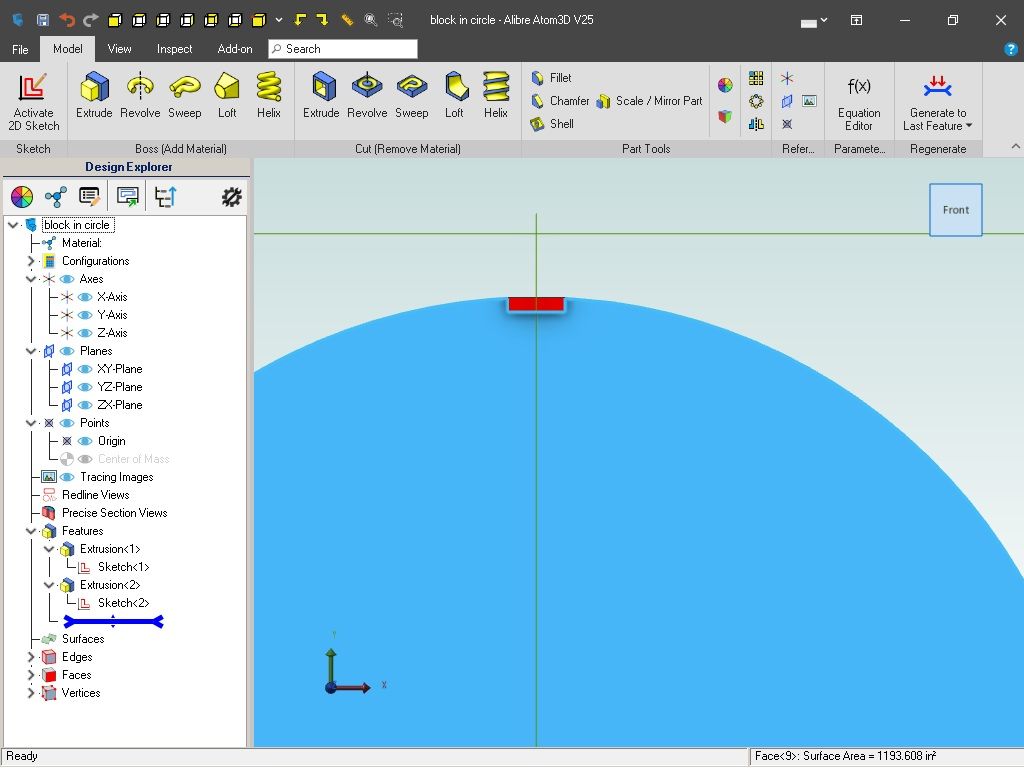
Task: Click the window-with-green-arrow icon in Design Explorer
Action: (x=127, y=197)
